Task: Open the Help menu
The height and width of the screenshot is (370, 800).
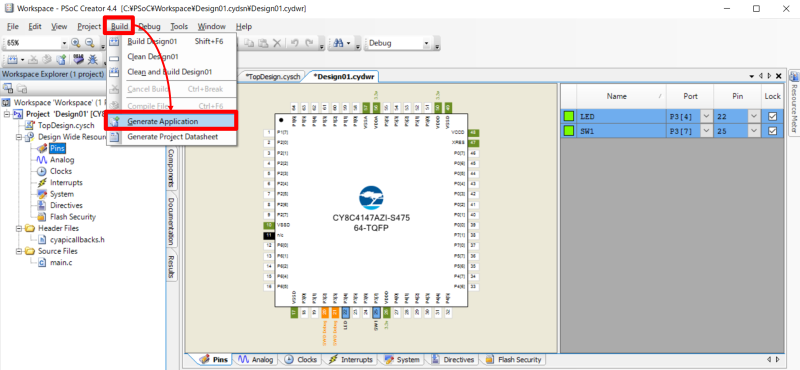Action: point(244,26)
